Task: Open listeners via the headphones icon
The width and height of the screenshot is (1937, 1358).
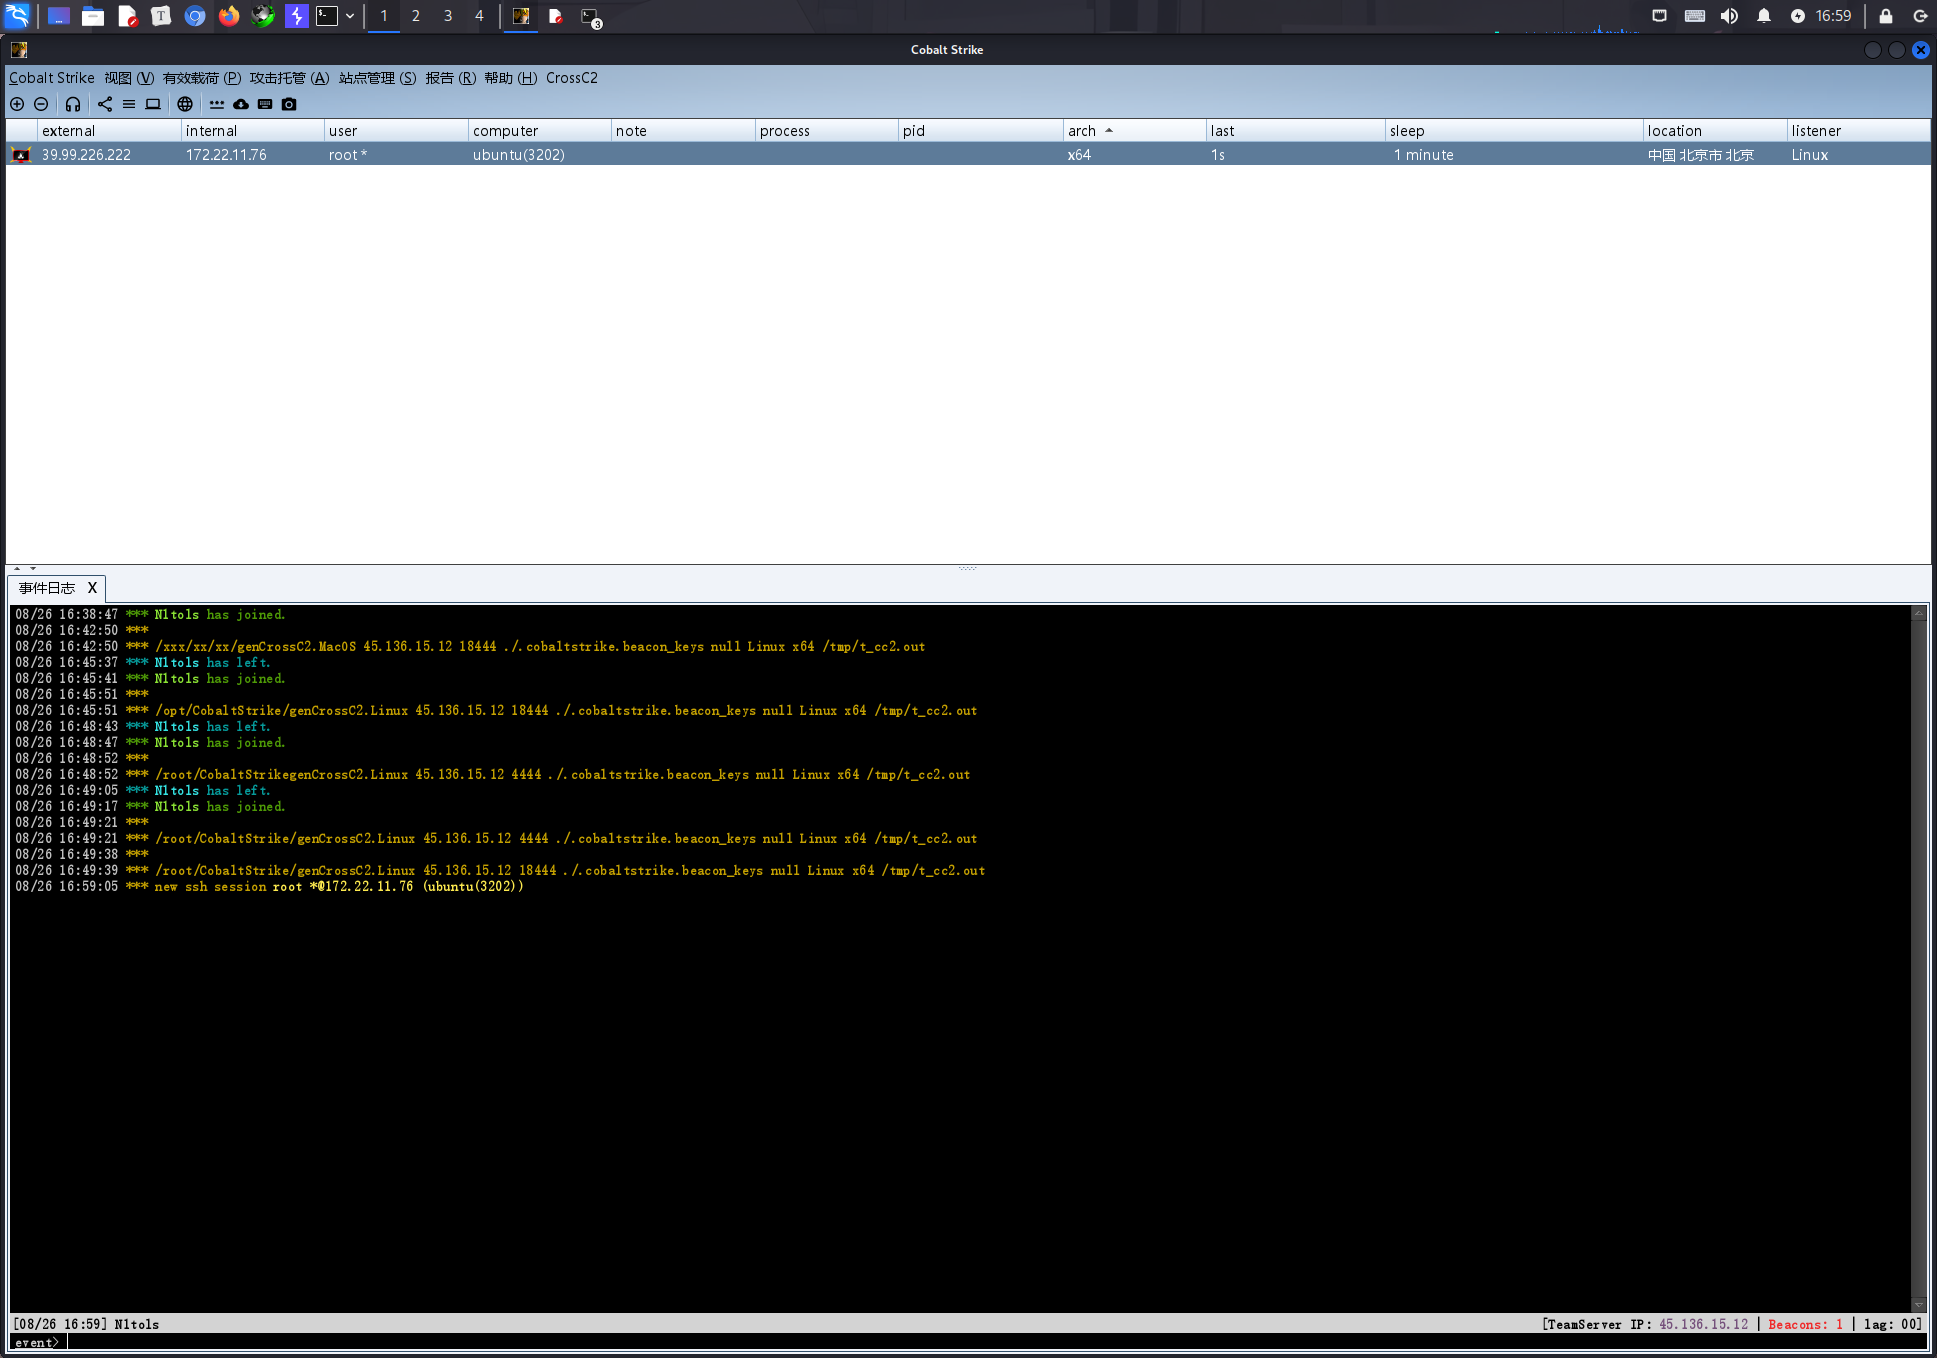Action: pyautogui.click(x=73, y=104)
